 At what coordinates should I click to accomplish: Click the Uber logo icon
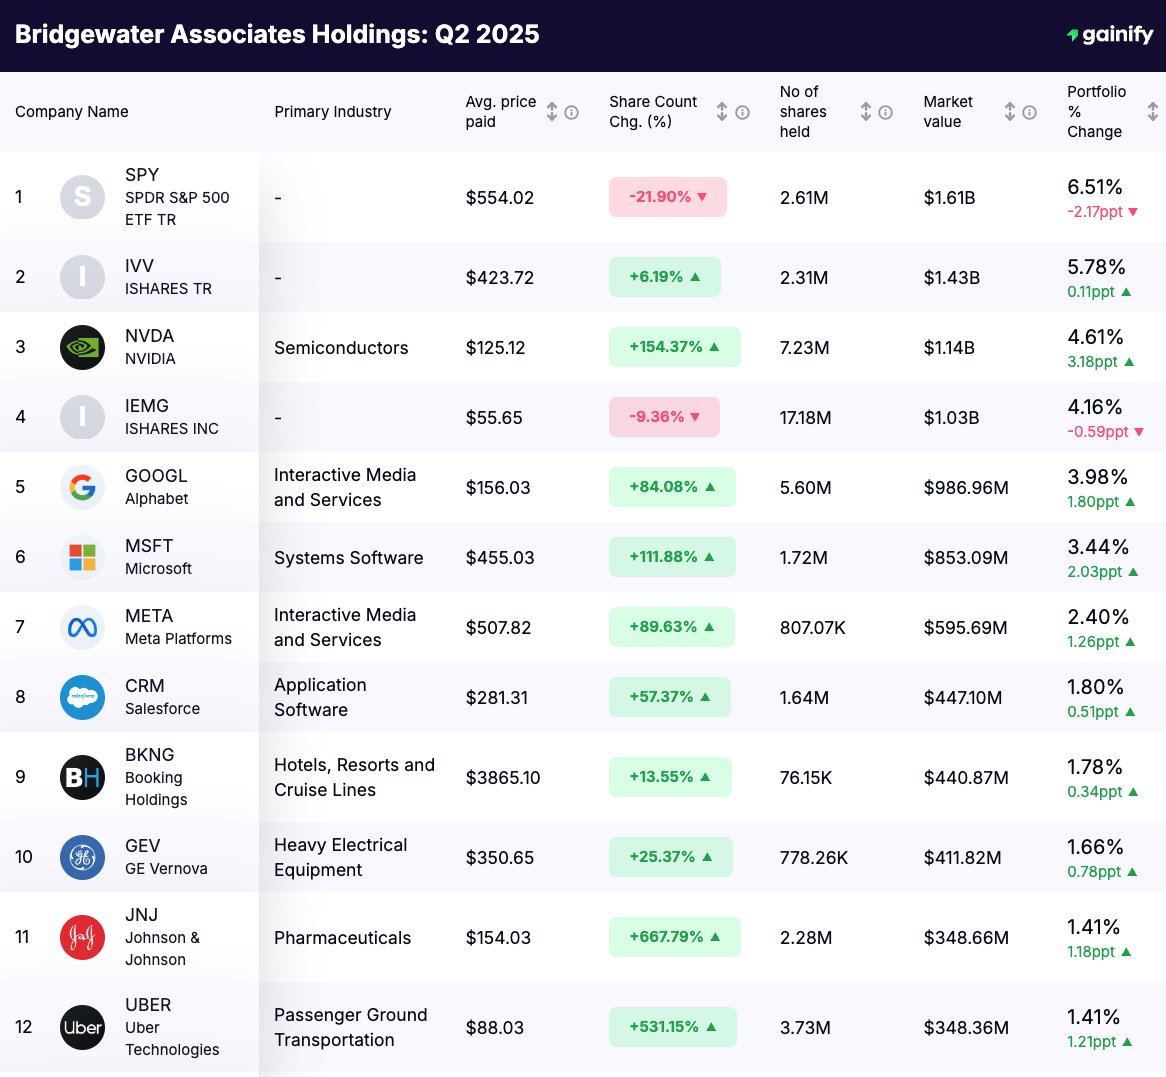[x=83, y=1027]
